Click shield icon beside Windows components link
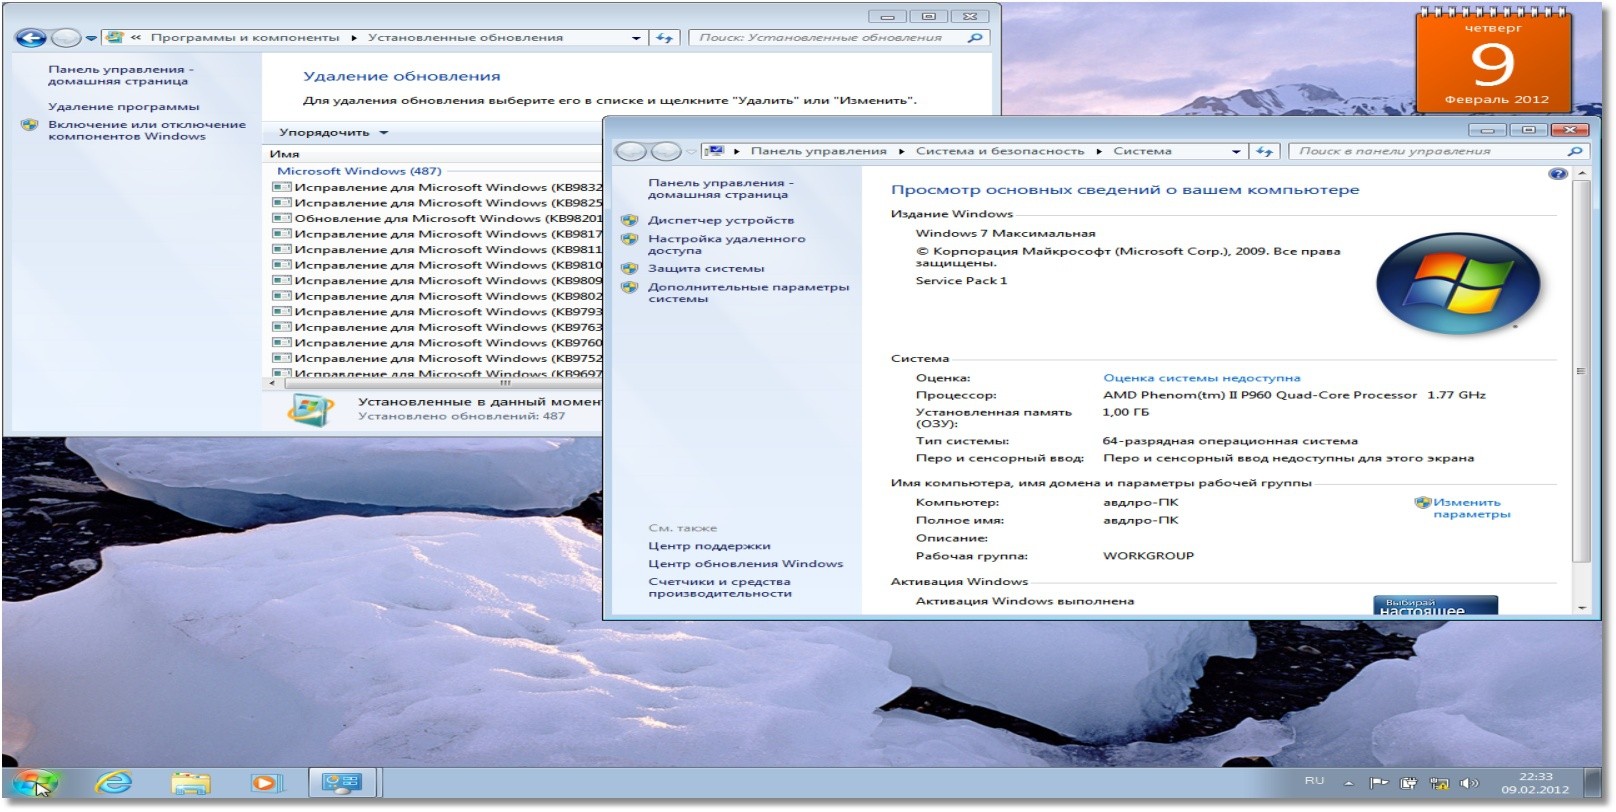1616x812 pixels. coord(29,126)
